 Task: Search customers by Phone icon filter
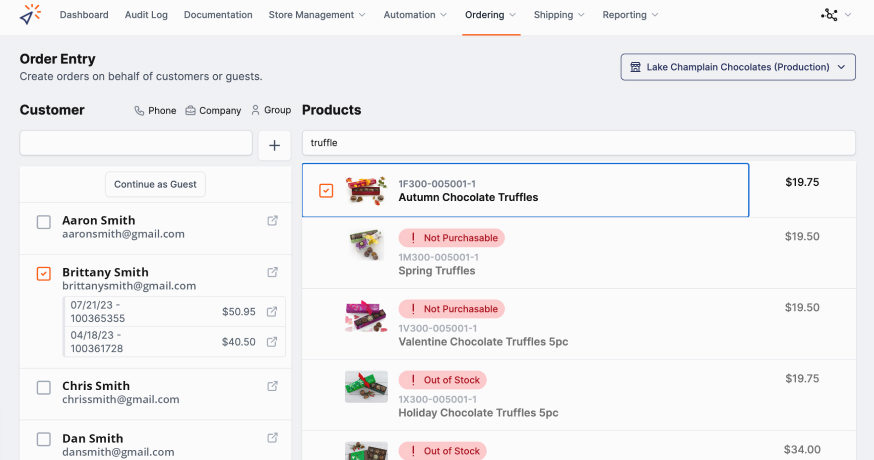(x=155, y=111)
